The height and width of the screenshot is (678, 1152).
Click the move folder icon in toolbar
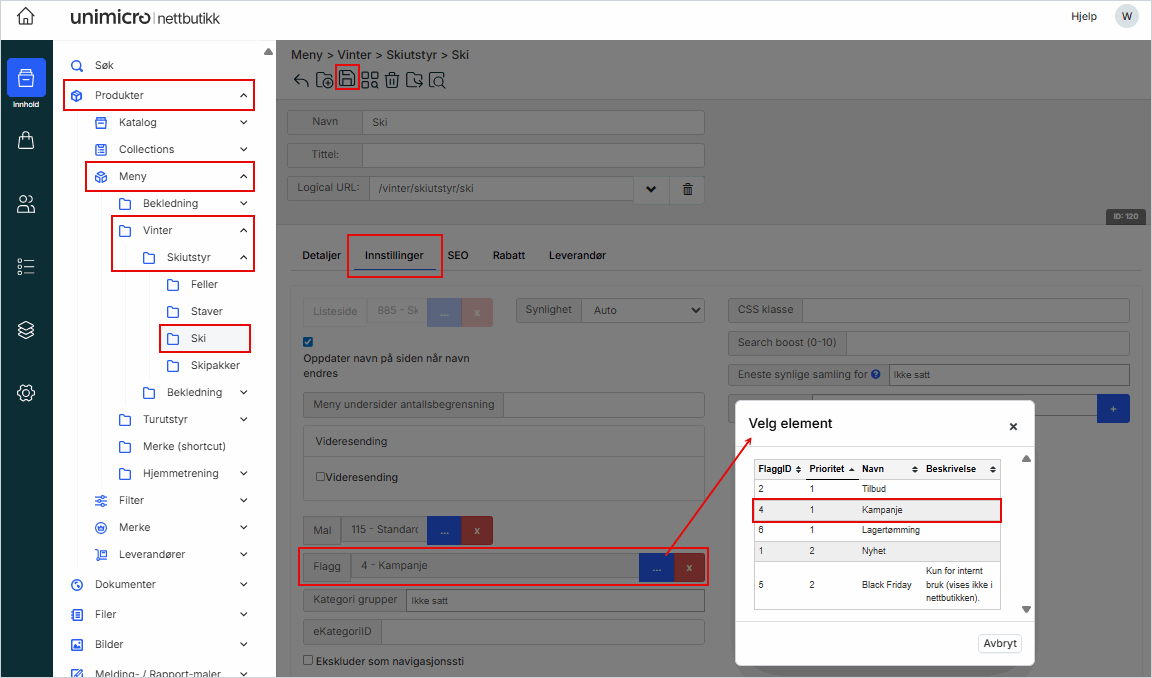[414, 81]
